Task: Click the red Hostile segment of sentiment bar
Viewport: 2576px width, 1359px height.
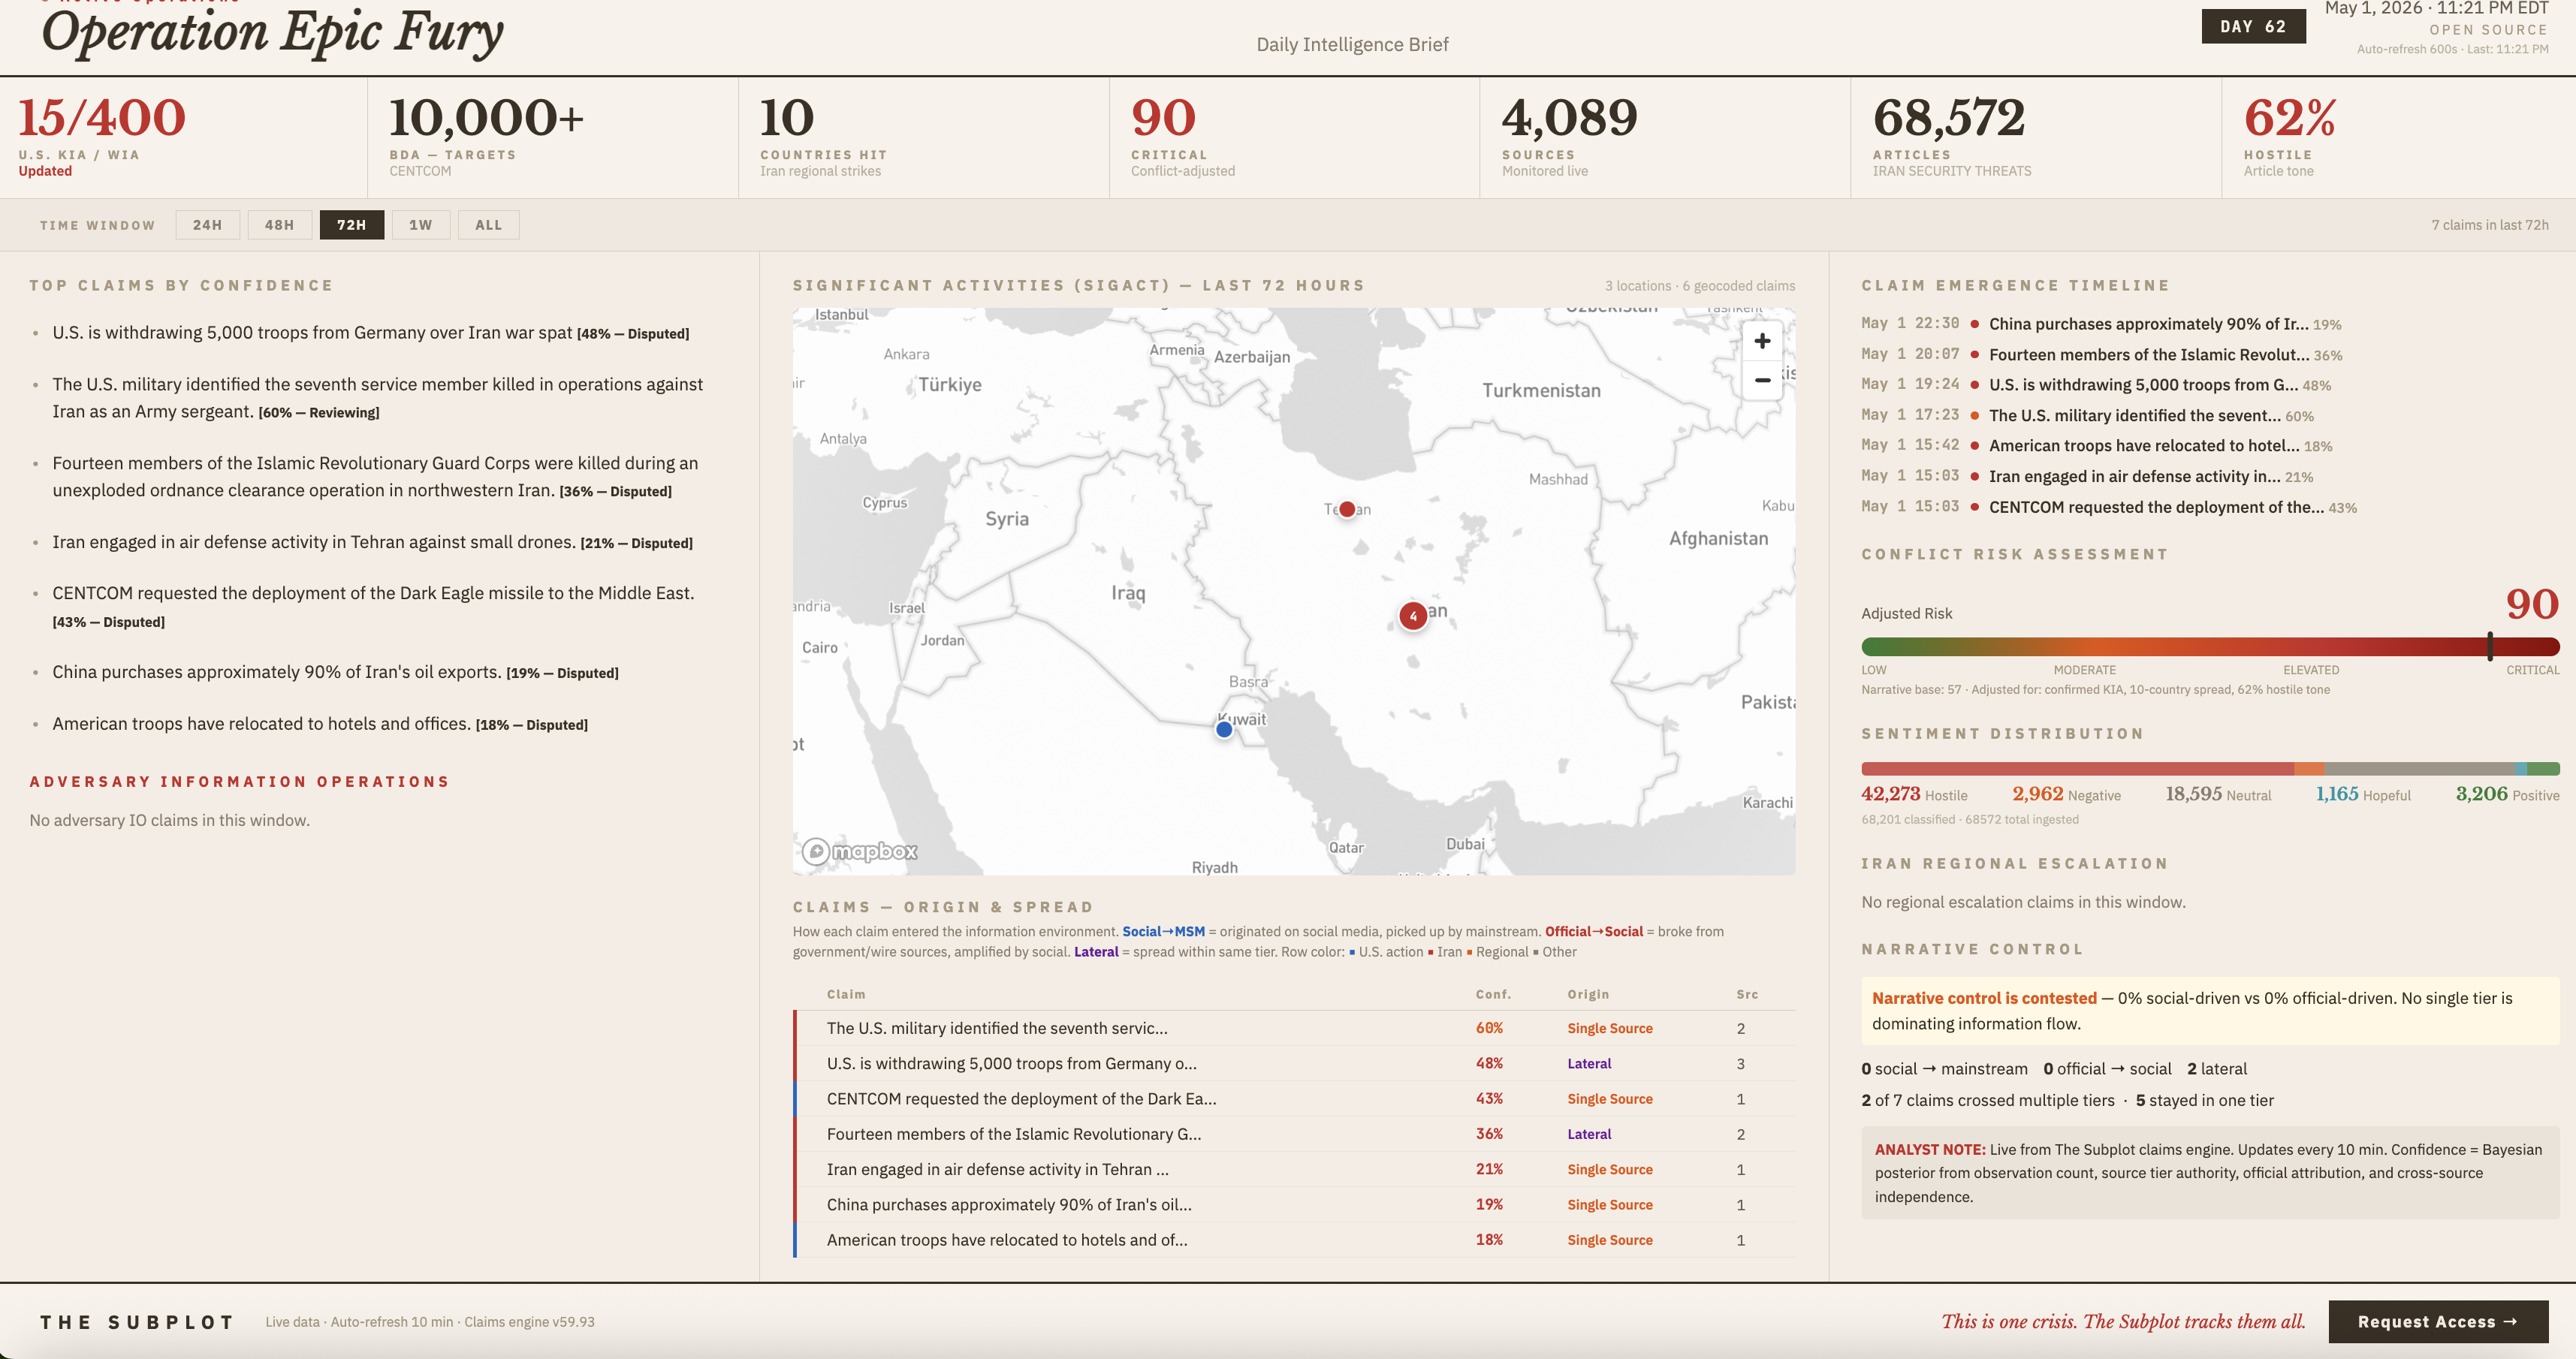Action: (x=2077, y=769)
